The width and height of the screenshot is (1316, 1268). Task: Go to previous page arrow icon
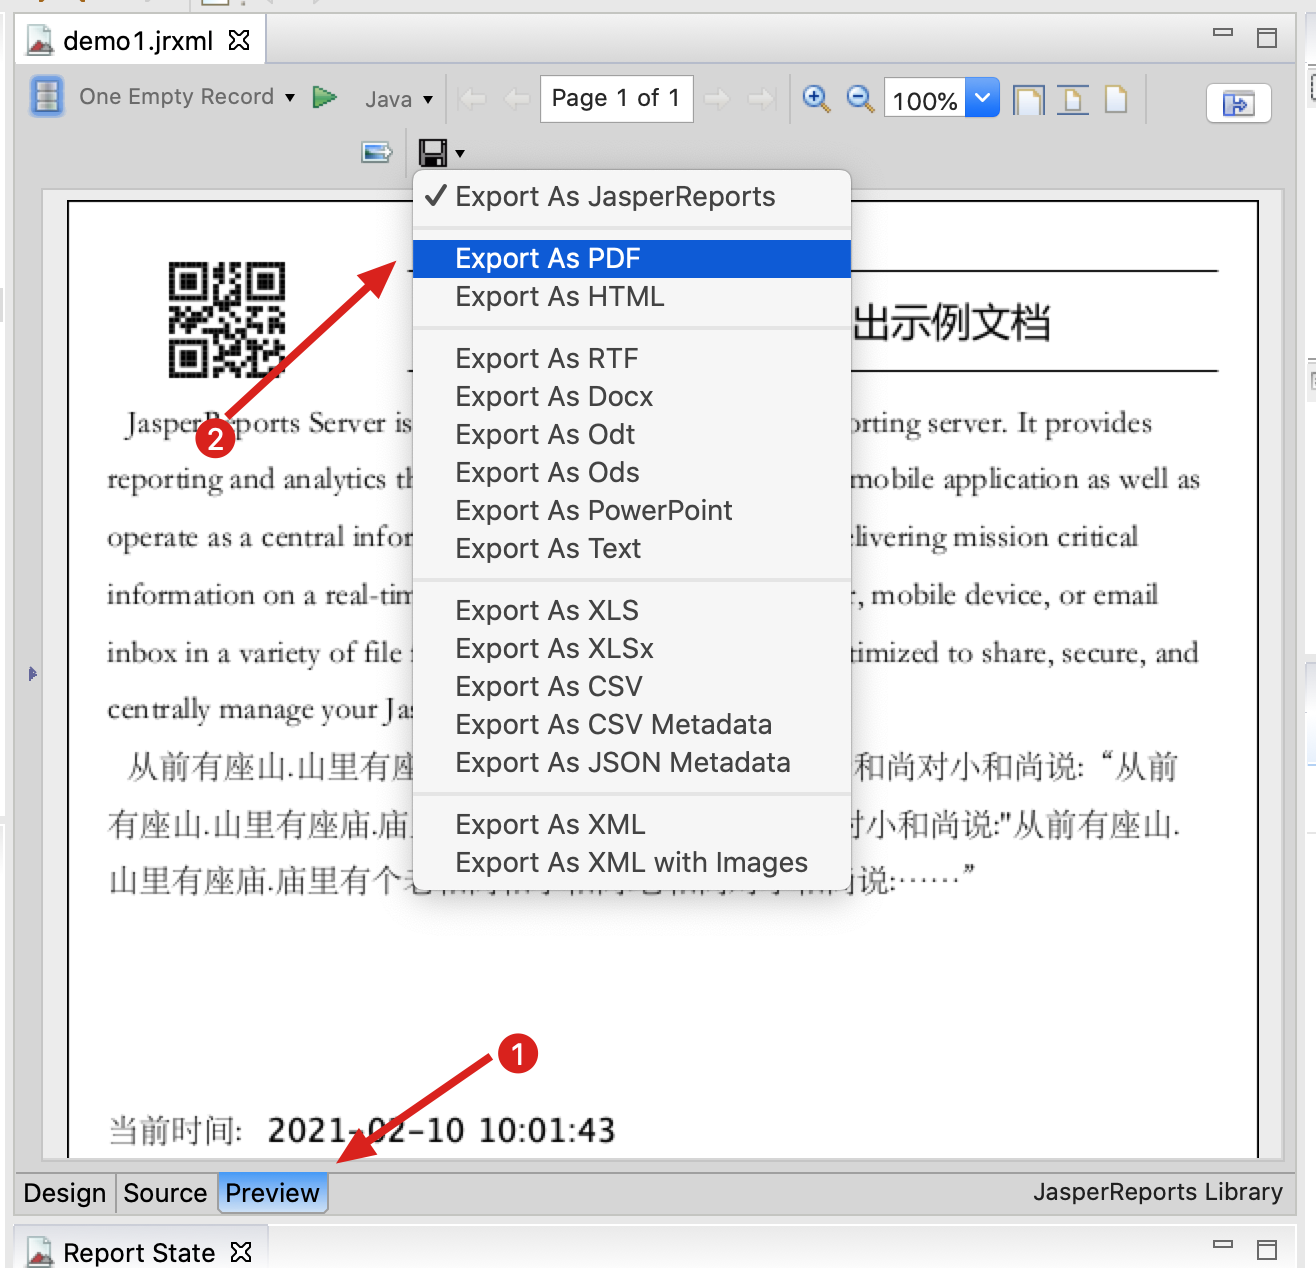pyautogui.click(x=517, y=98)
